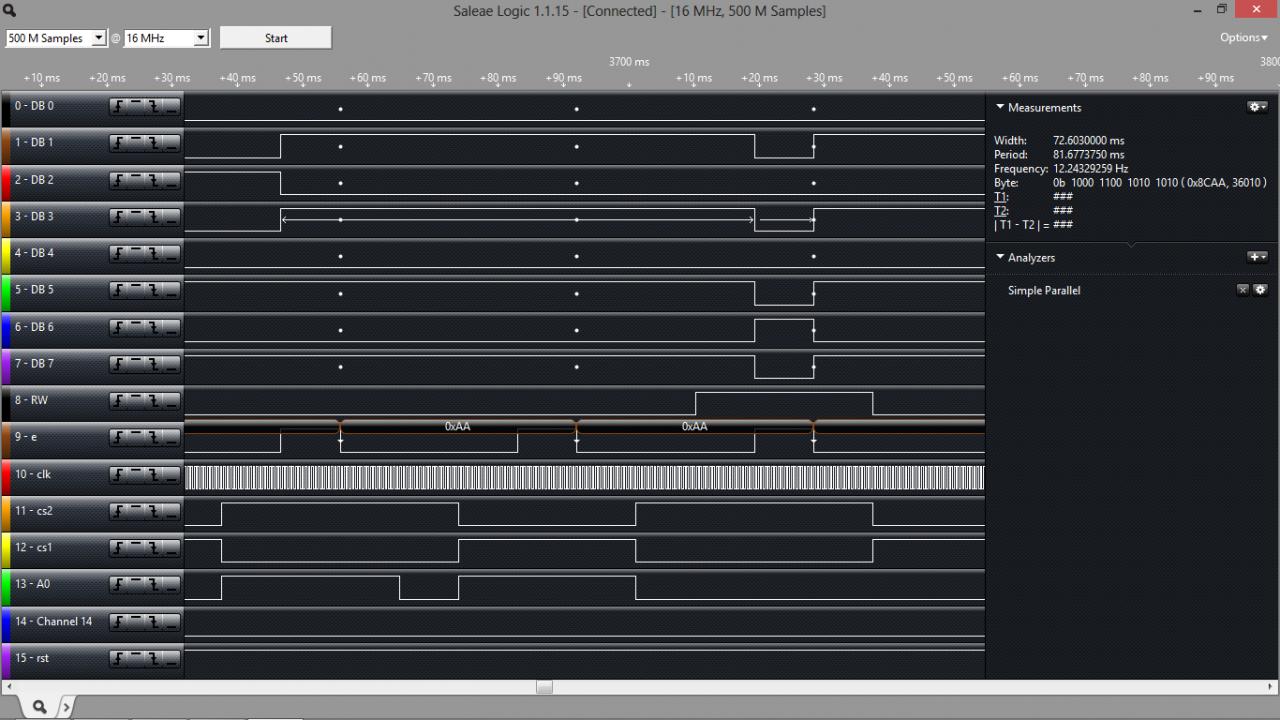1280x720 pixels.
Task: Set falling edge trigger on rst channel
Action: 155,659
